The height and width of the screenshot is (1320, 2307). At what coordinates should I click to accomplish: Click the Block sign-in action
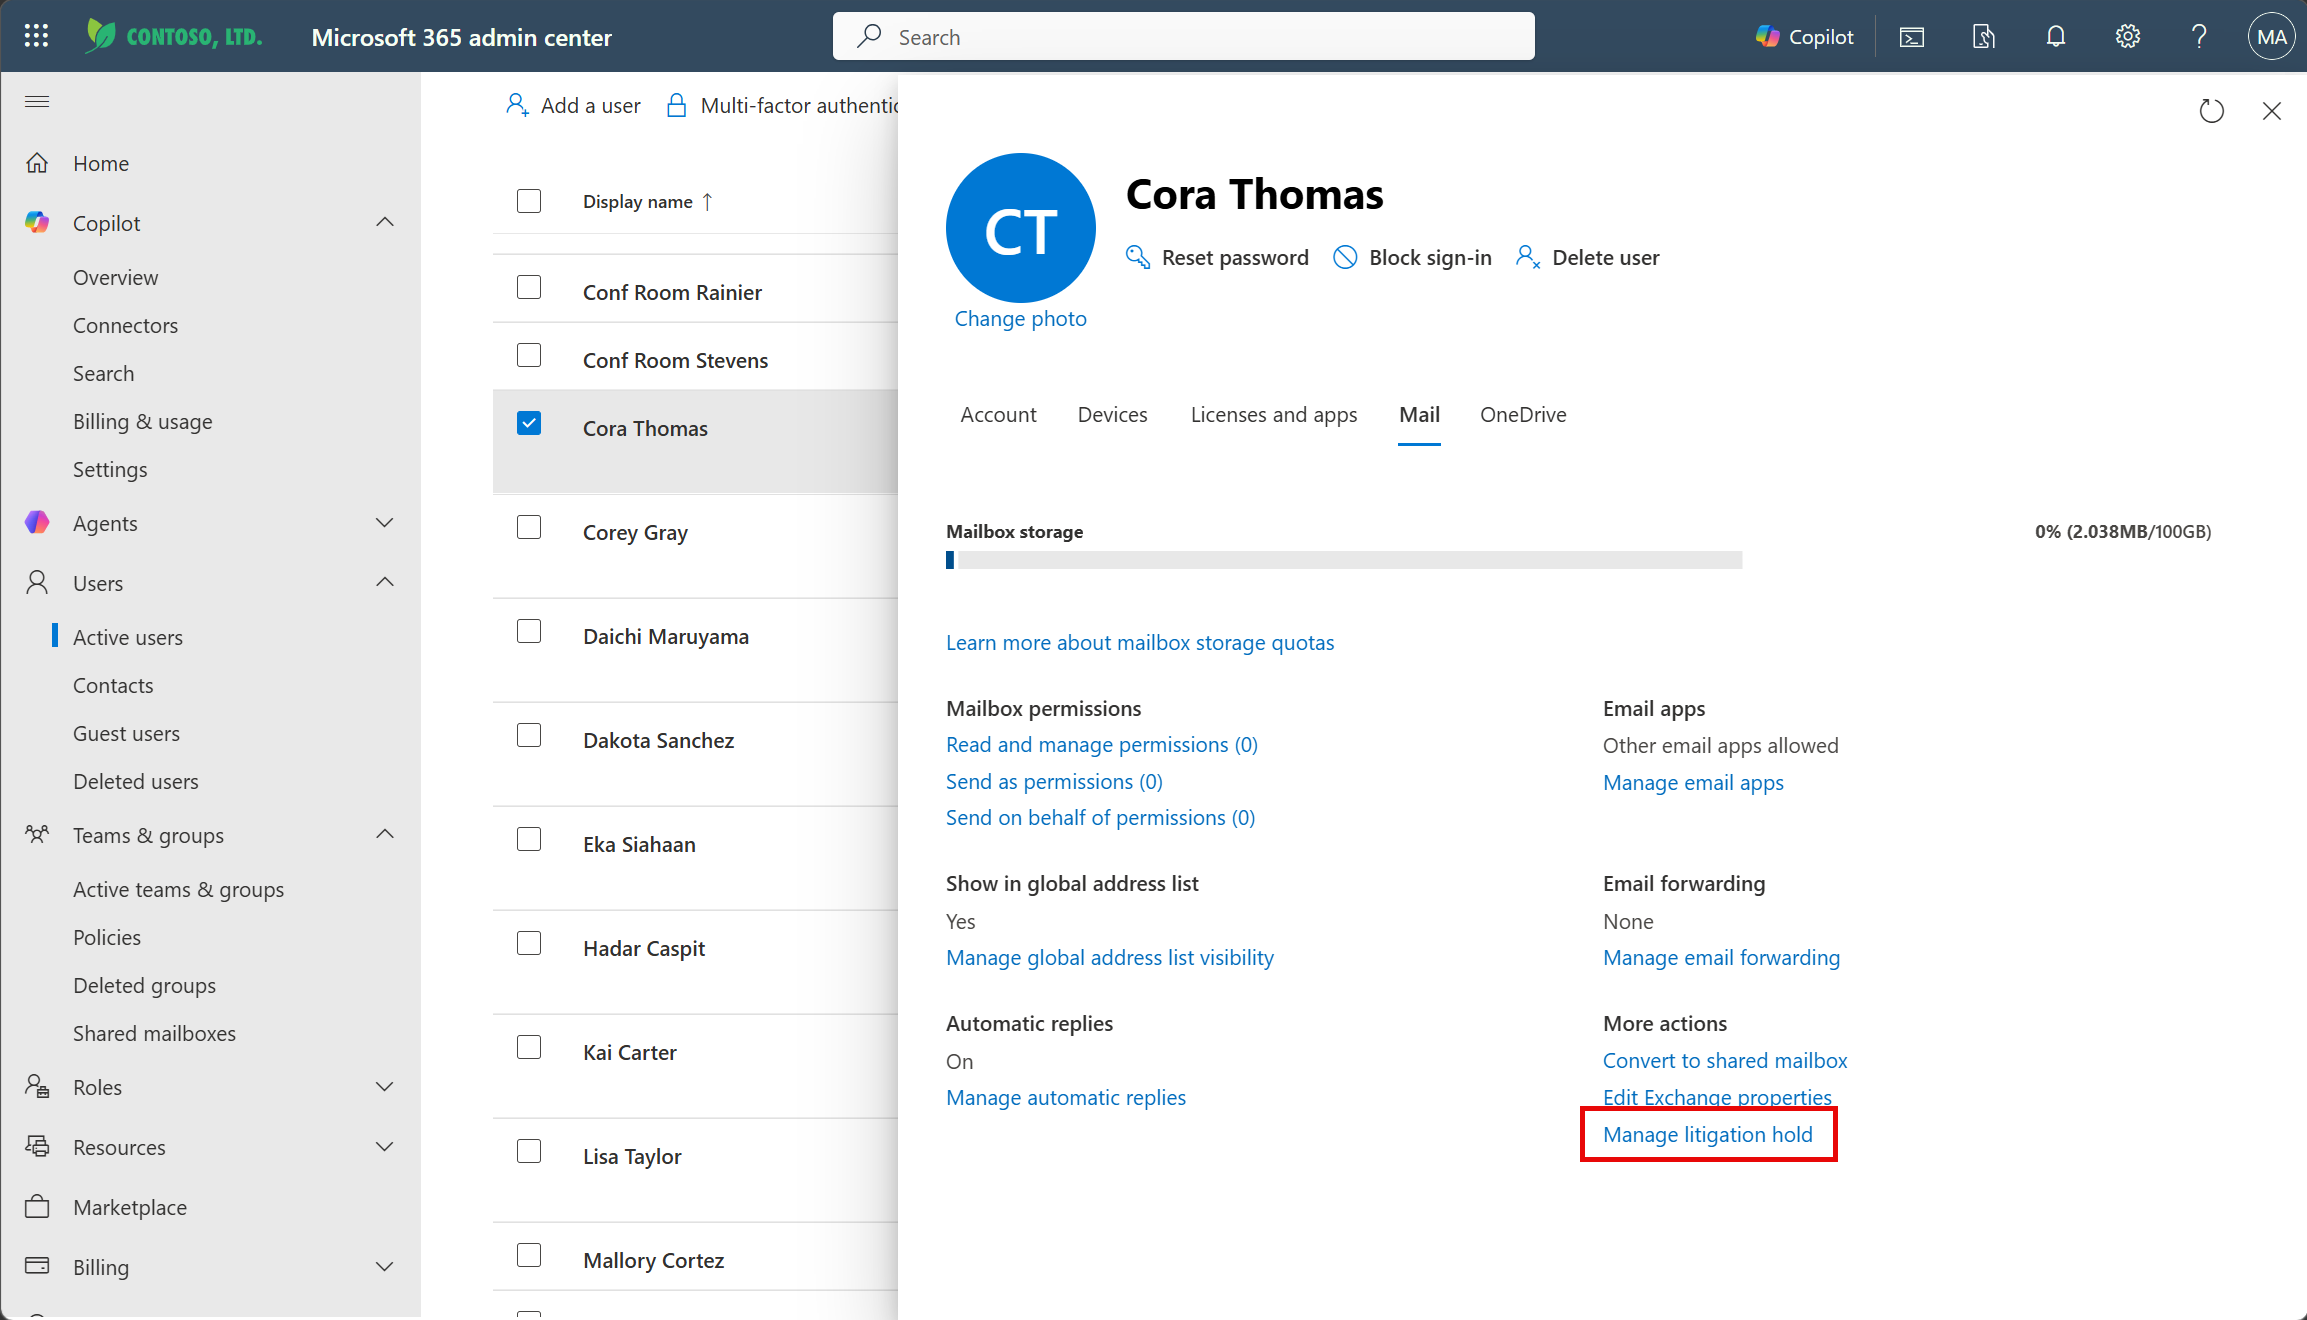pos(1412,258)
